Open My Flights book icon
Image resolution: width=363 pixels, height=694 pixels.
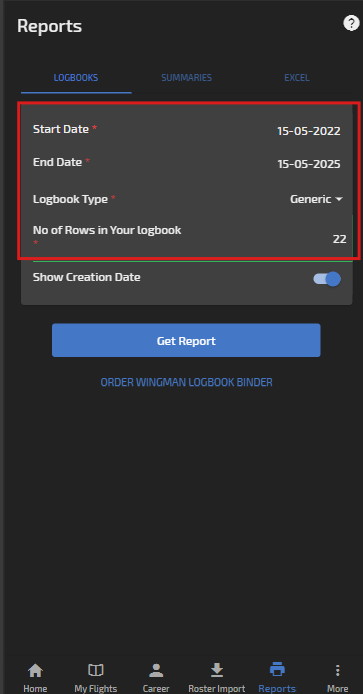click(x=96, y=670)
